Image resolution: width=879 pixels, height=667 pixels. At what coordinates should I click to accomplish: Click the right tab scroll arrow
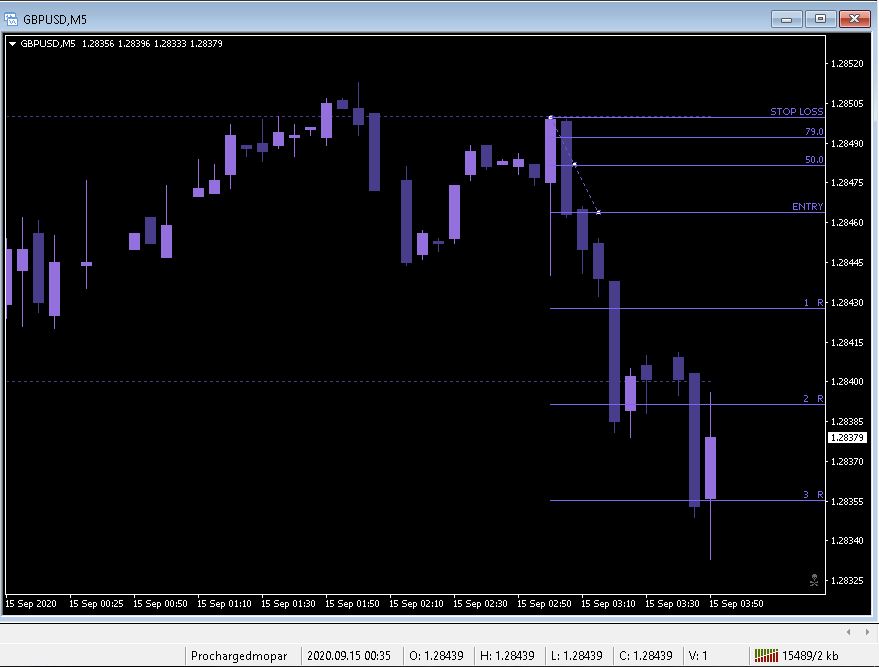click(x=867, y=632)
